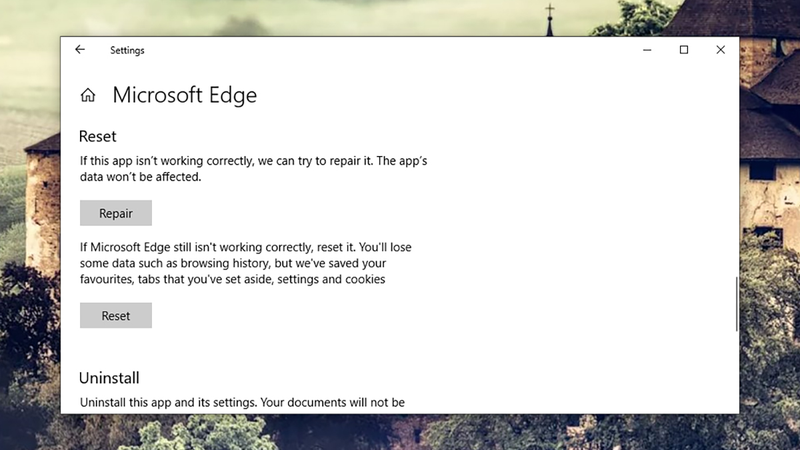Viewport: 800px width, 450px height.
Task: Click the text about uninstalling this app
Action: [x=242, y=402]
